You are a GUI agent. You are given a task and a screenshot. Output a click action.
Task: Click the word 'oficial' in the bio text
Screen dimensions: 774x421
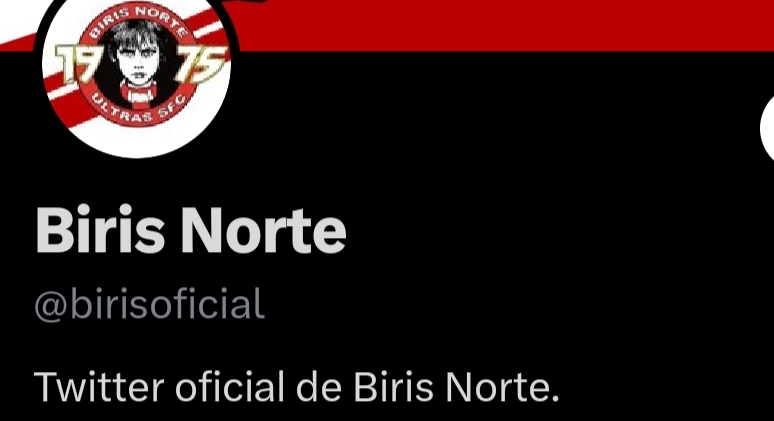pyautogui.click(x=230, y=386)
